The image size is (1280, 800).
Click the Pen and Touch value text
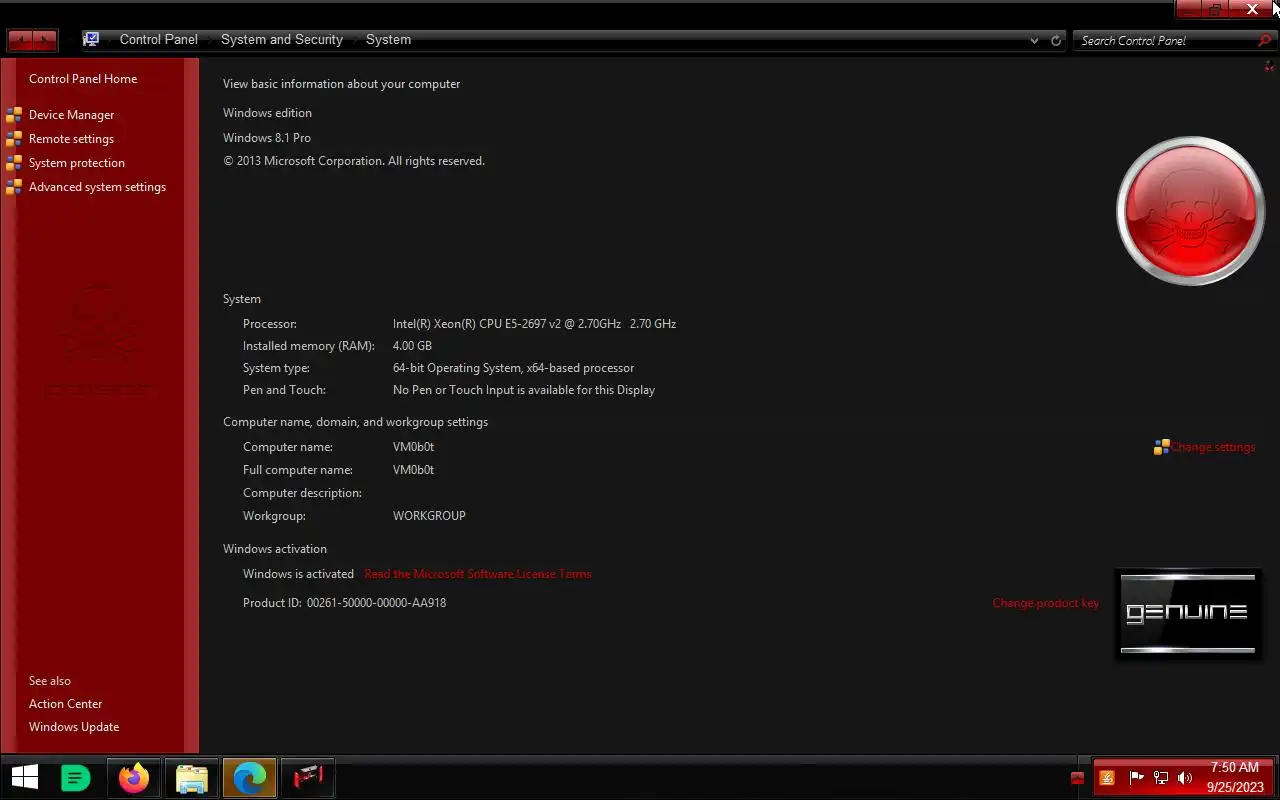coord(524,390)
